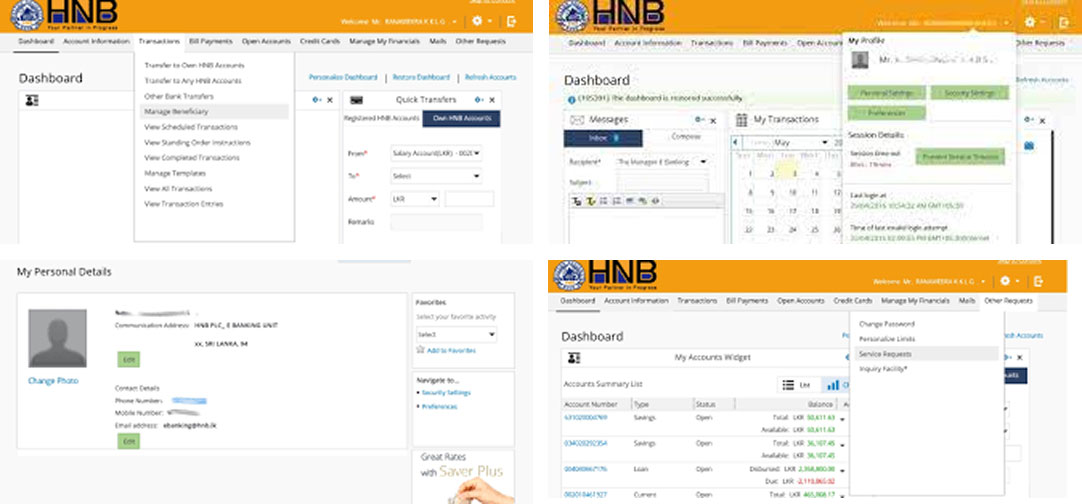
Task: Open LKR currency dropdown in Quick Transfers
Action: (x=415, y=199)
